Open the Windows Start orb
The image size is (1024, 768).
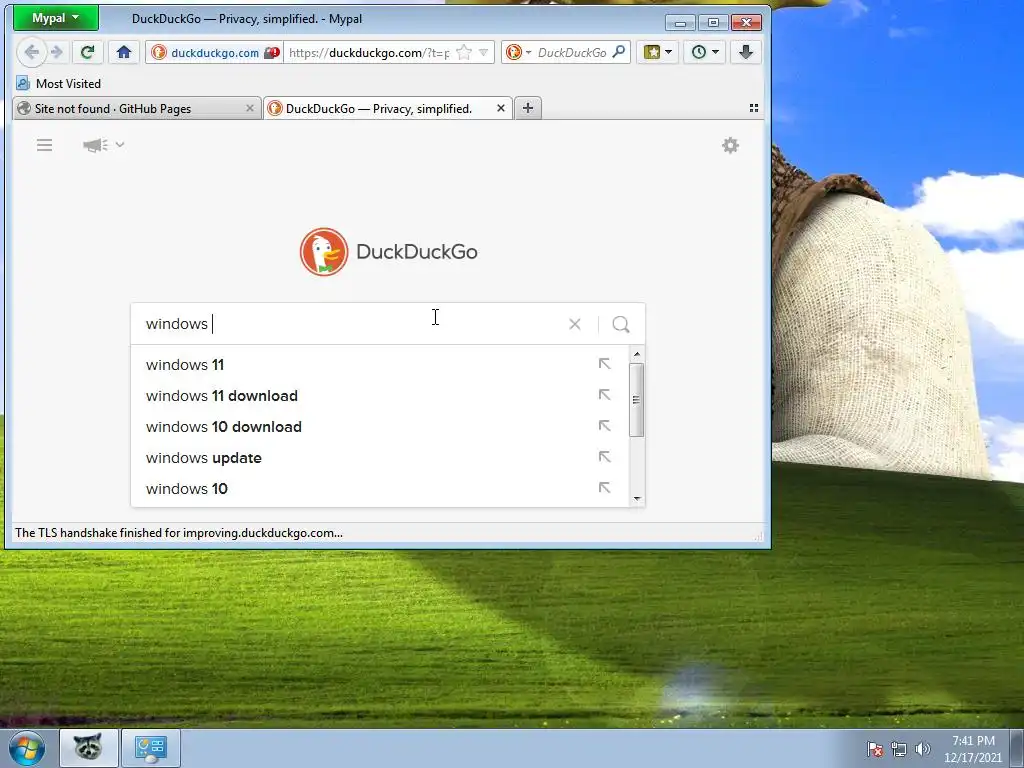coord(27,748)
